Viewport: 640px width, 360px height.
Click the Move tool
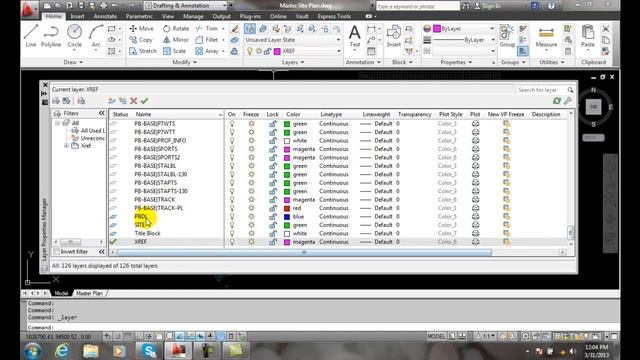tap(141, 29)
